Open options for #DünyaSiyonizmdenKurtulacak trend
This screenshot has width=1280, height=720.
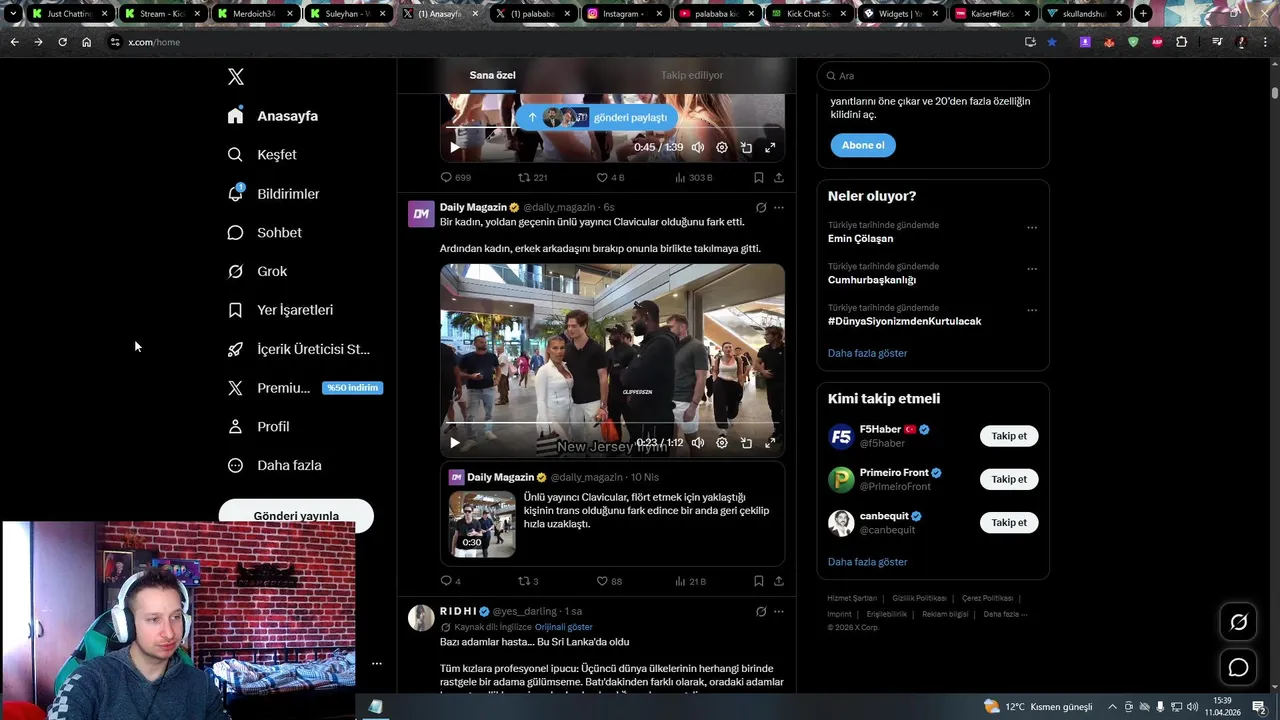coord(1032,310)
